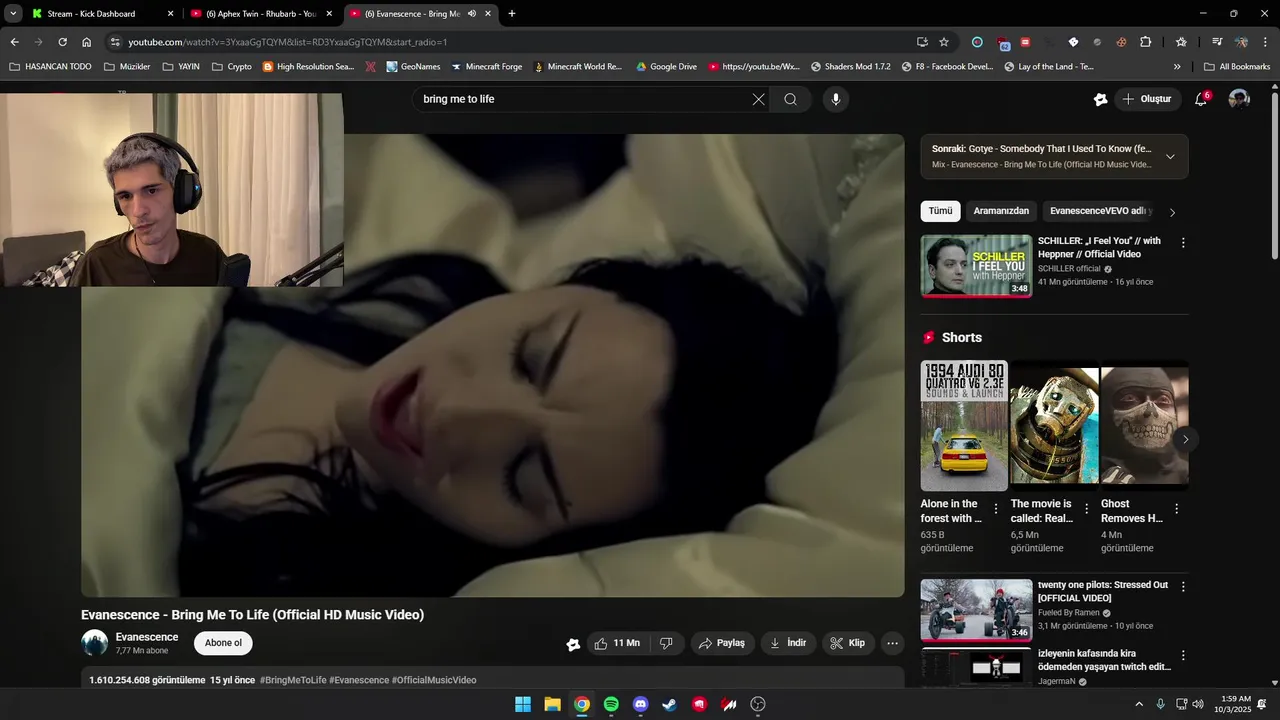Click the Paylaş share button
This screenshot has height=720, width=1280.
721,643
